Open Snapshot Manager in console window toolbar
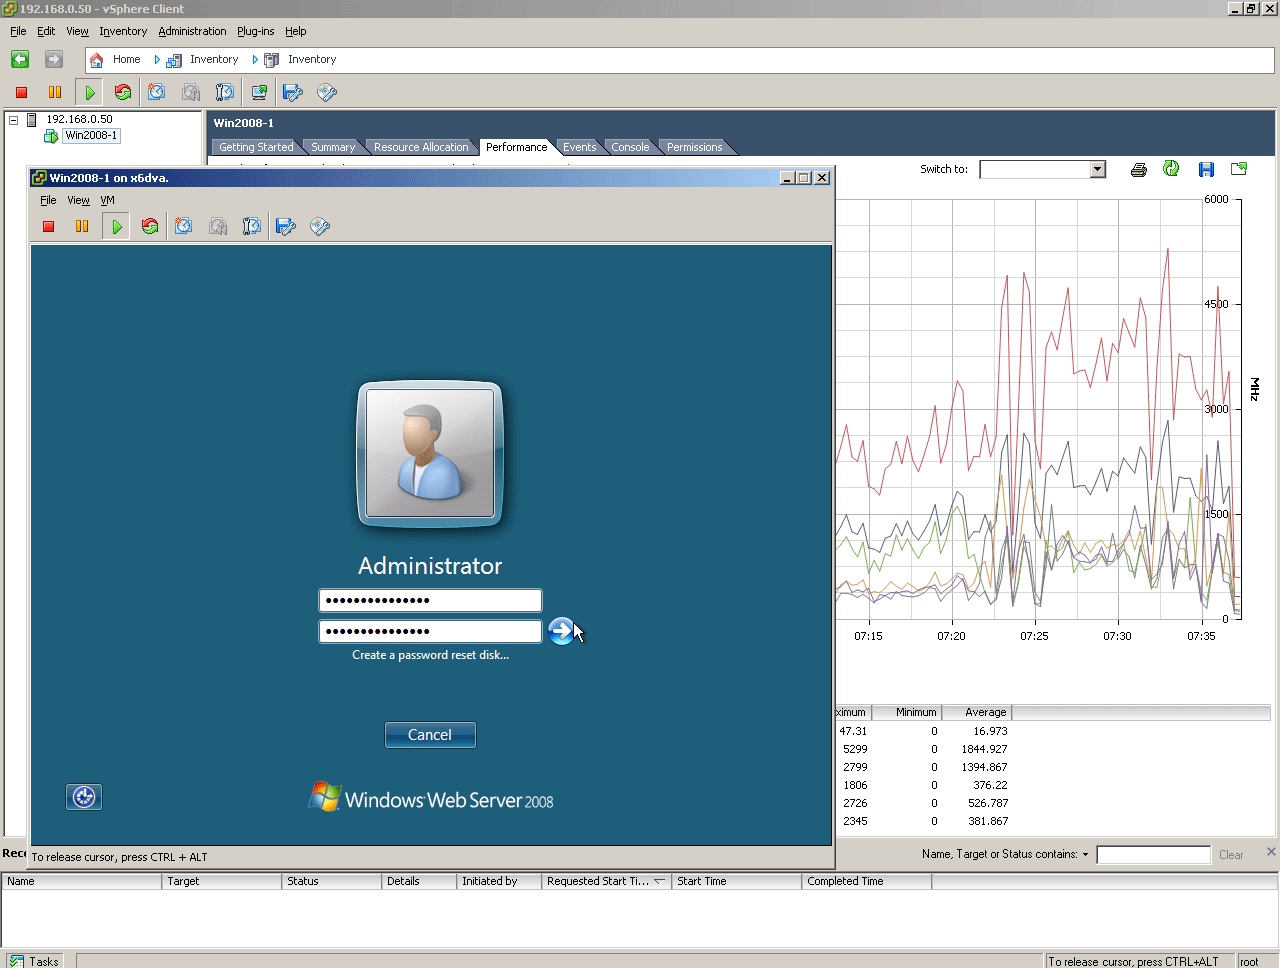Viewport: 1280px width, 968px height. [252, 226]
